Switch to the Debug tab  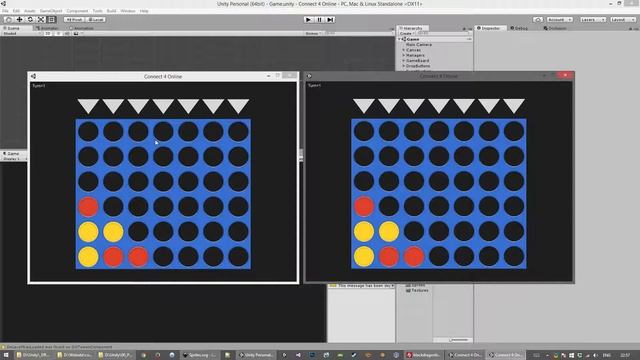520,28
